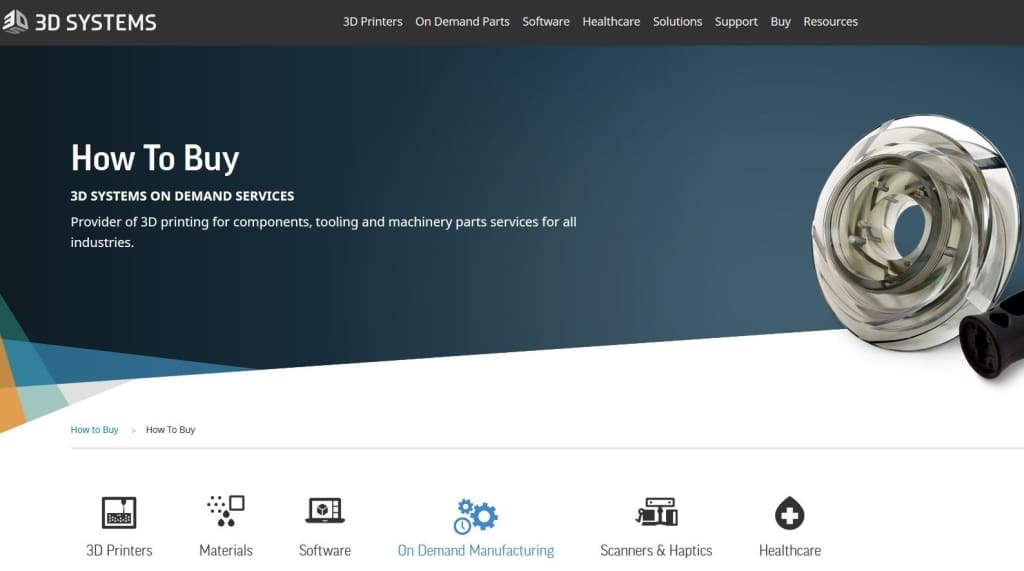The image size is (1024, 571).
Task: Open the Scanners & Haptics label
Action: coord(656,550)
